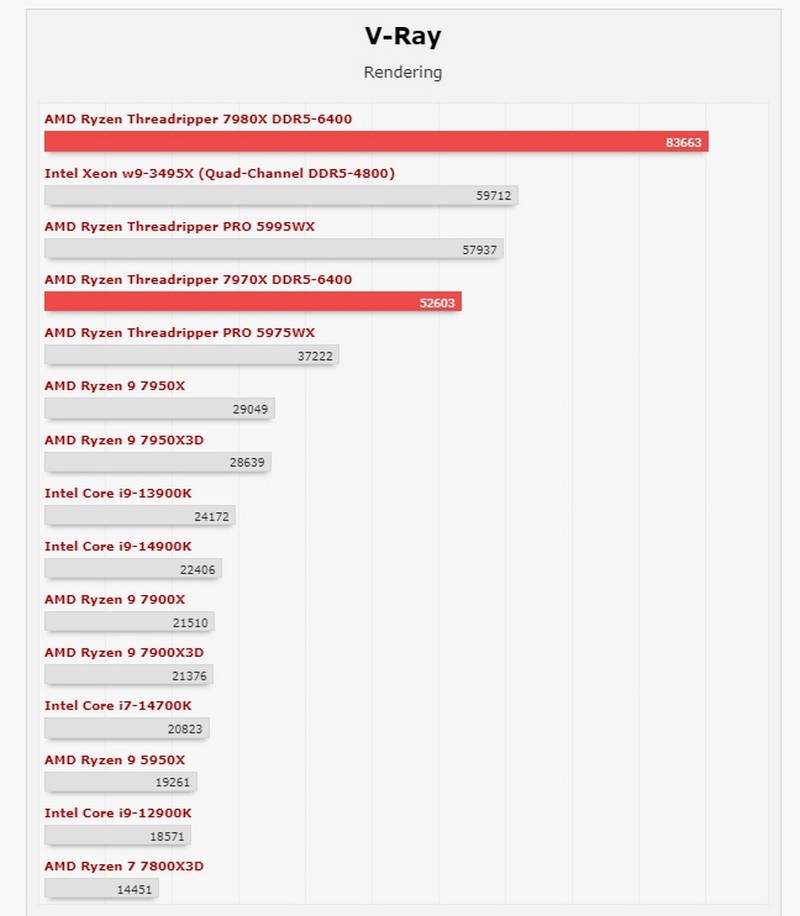This screenshot has width=800, height=916.
Task: Select the Threadripper 7970X DDR5-6400 label
Action: (198, 280)
